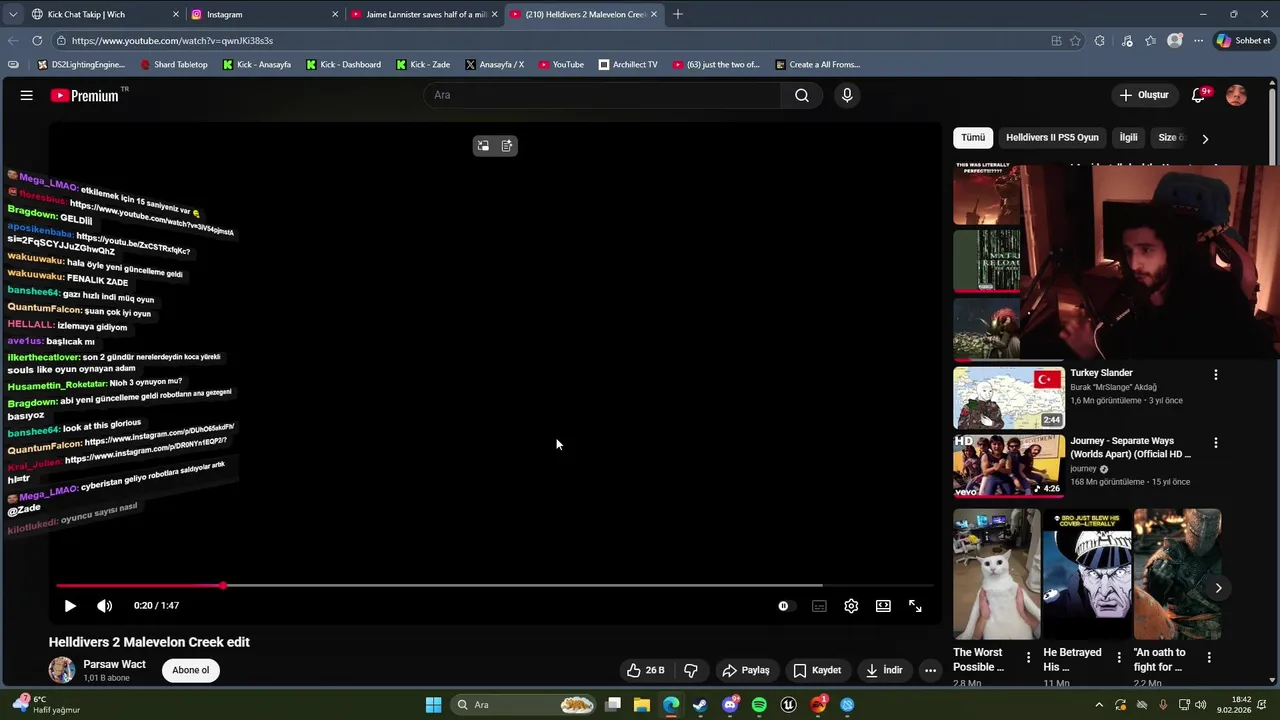Open the YouTube guide hamburger menu
The image size is (1280, 720).
coord(26,95)
